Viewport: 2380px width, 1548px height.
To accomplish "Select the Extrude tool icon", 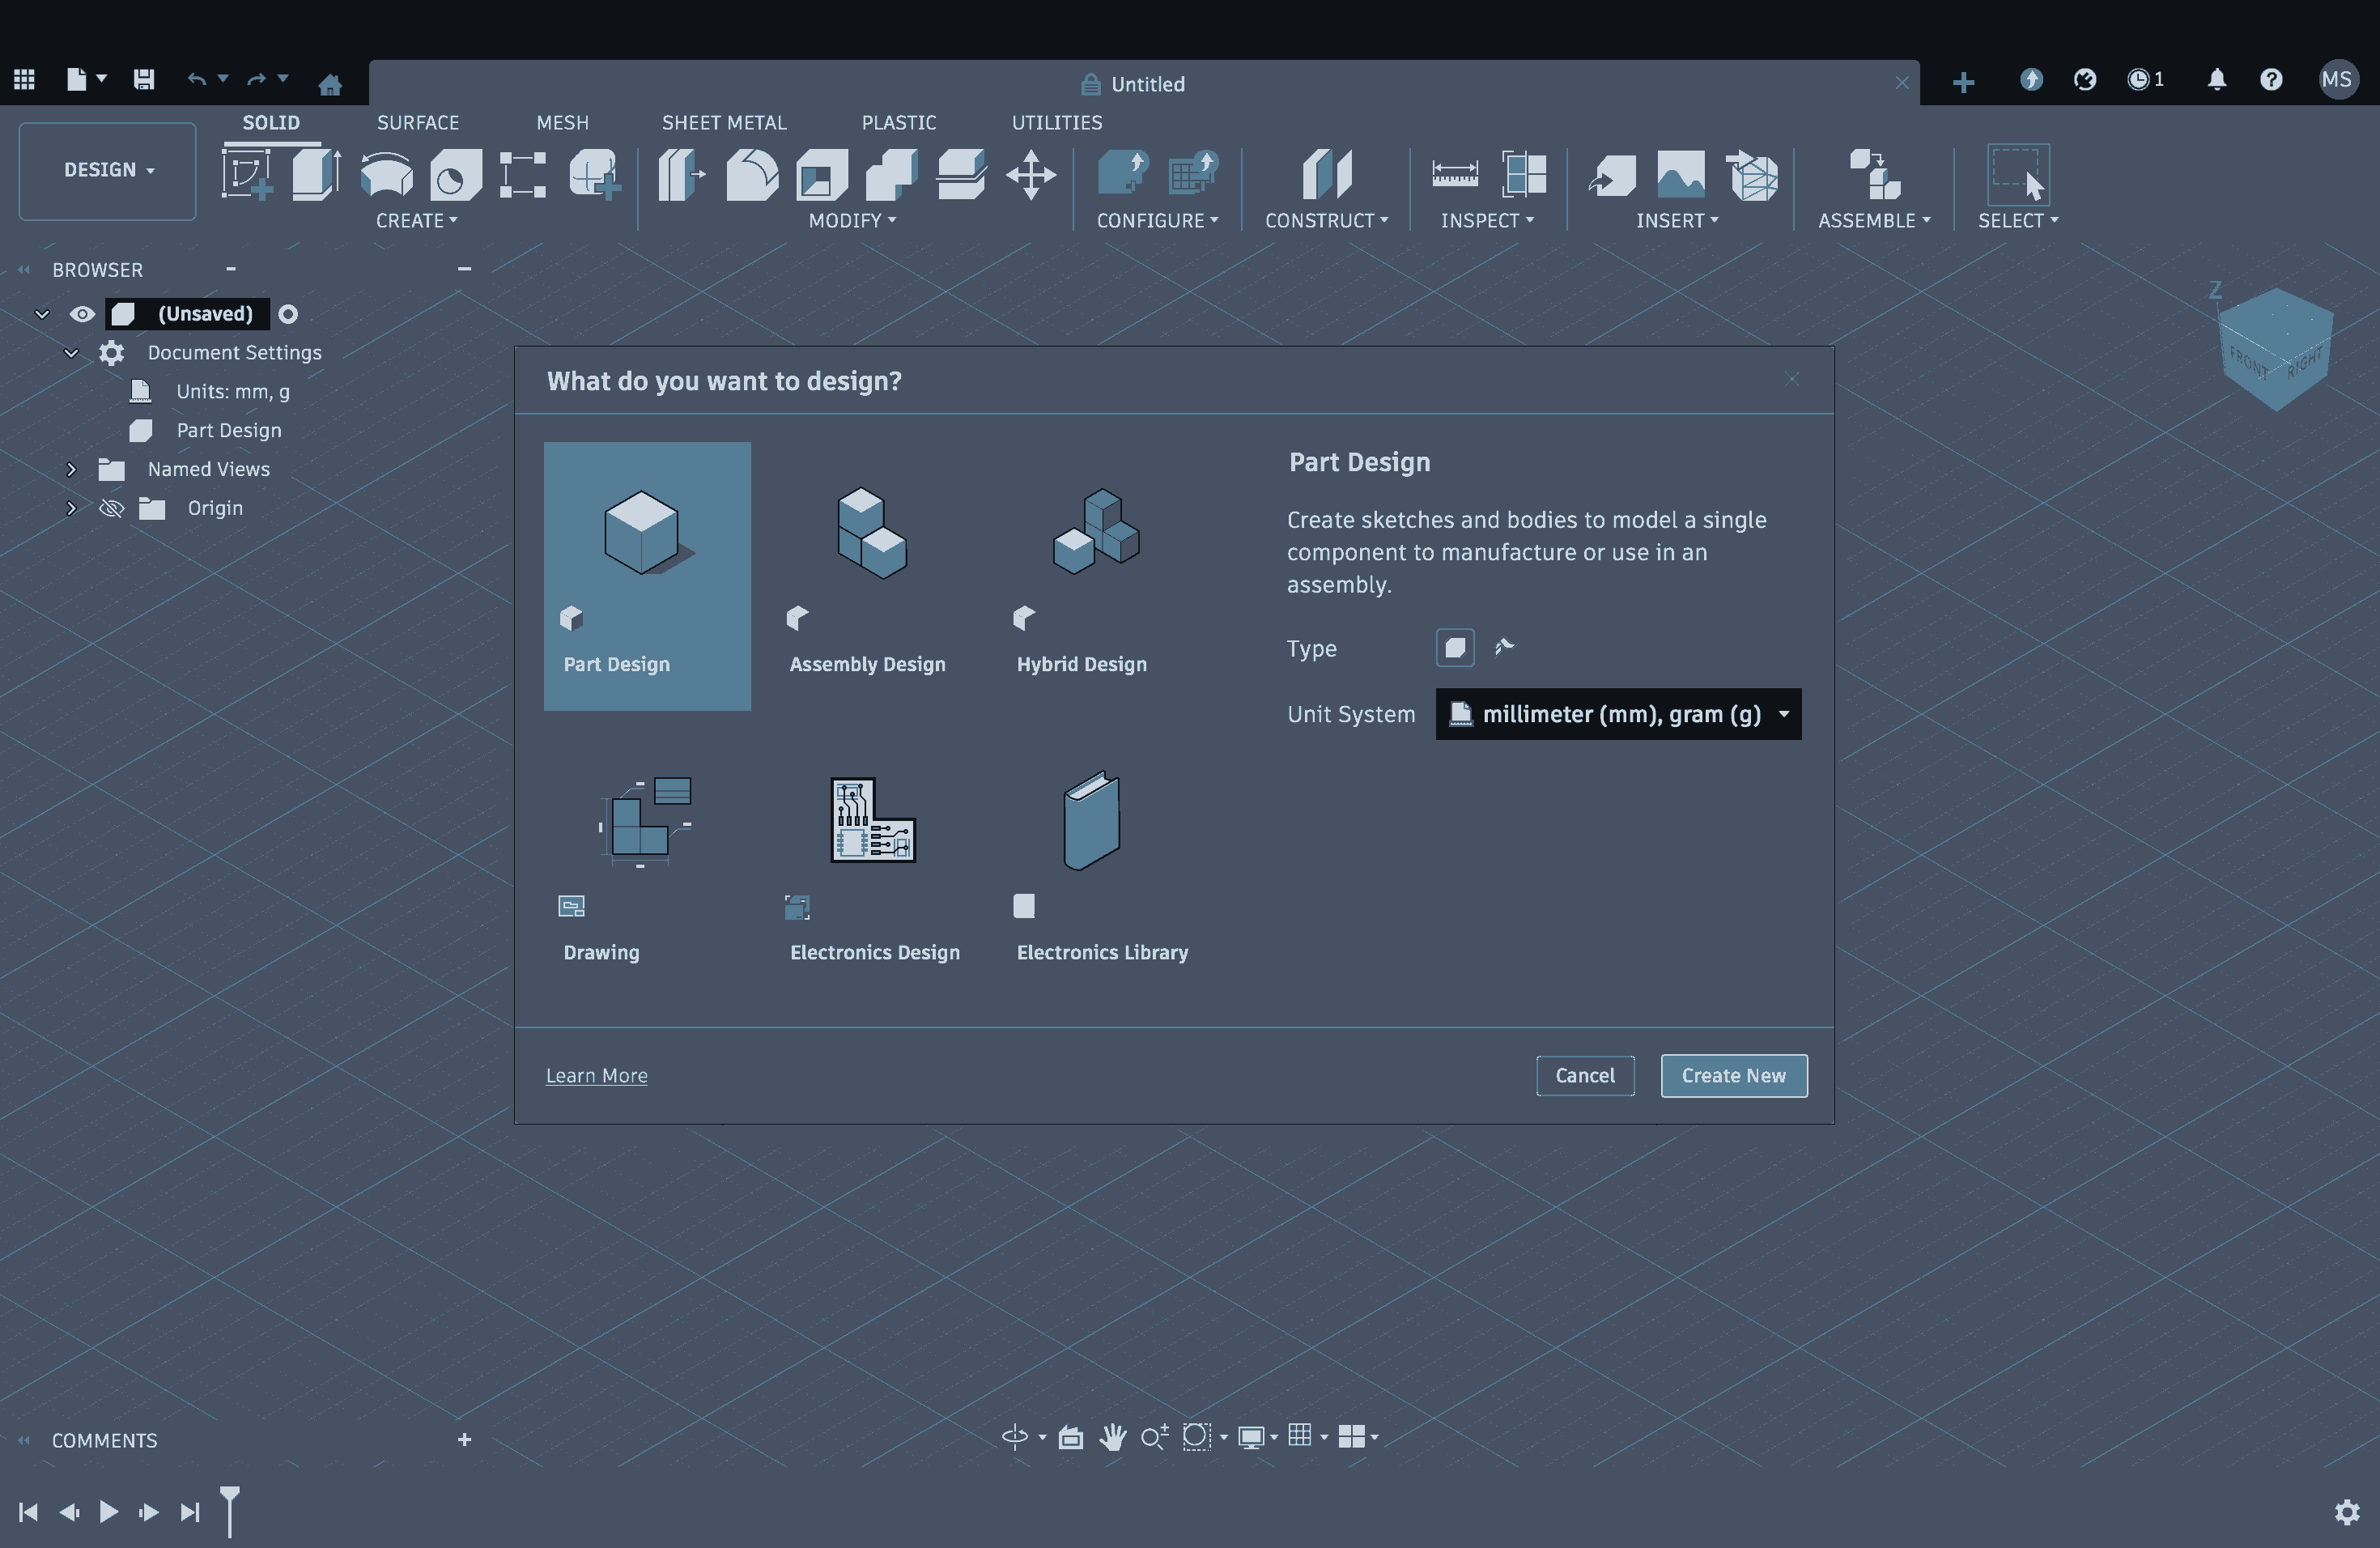I will (315, 174).
